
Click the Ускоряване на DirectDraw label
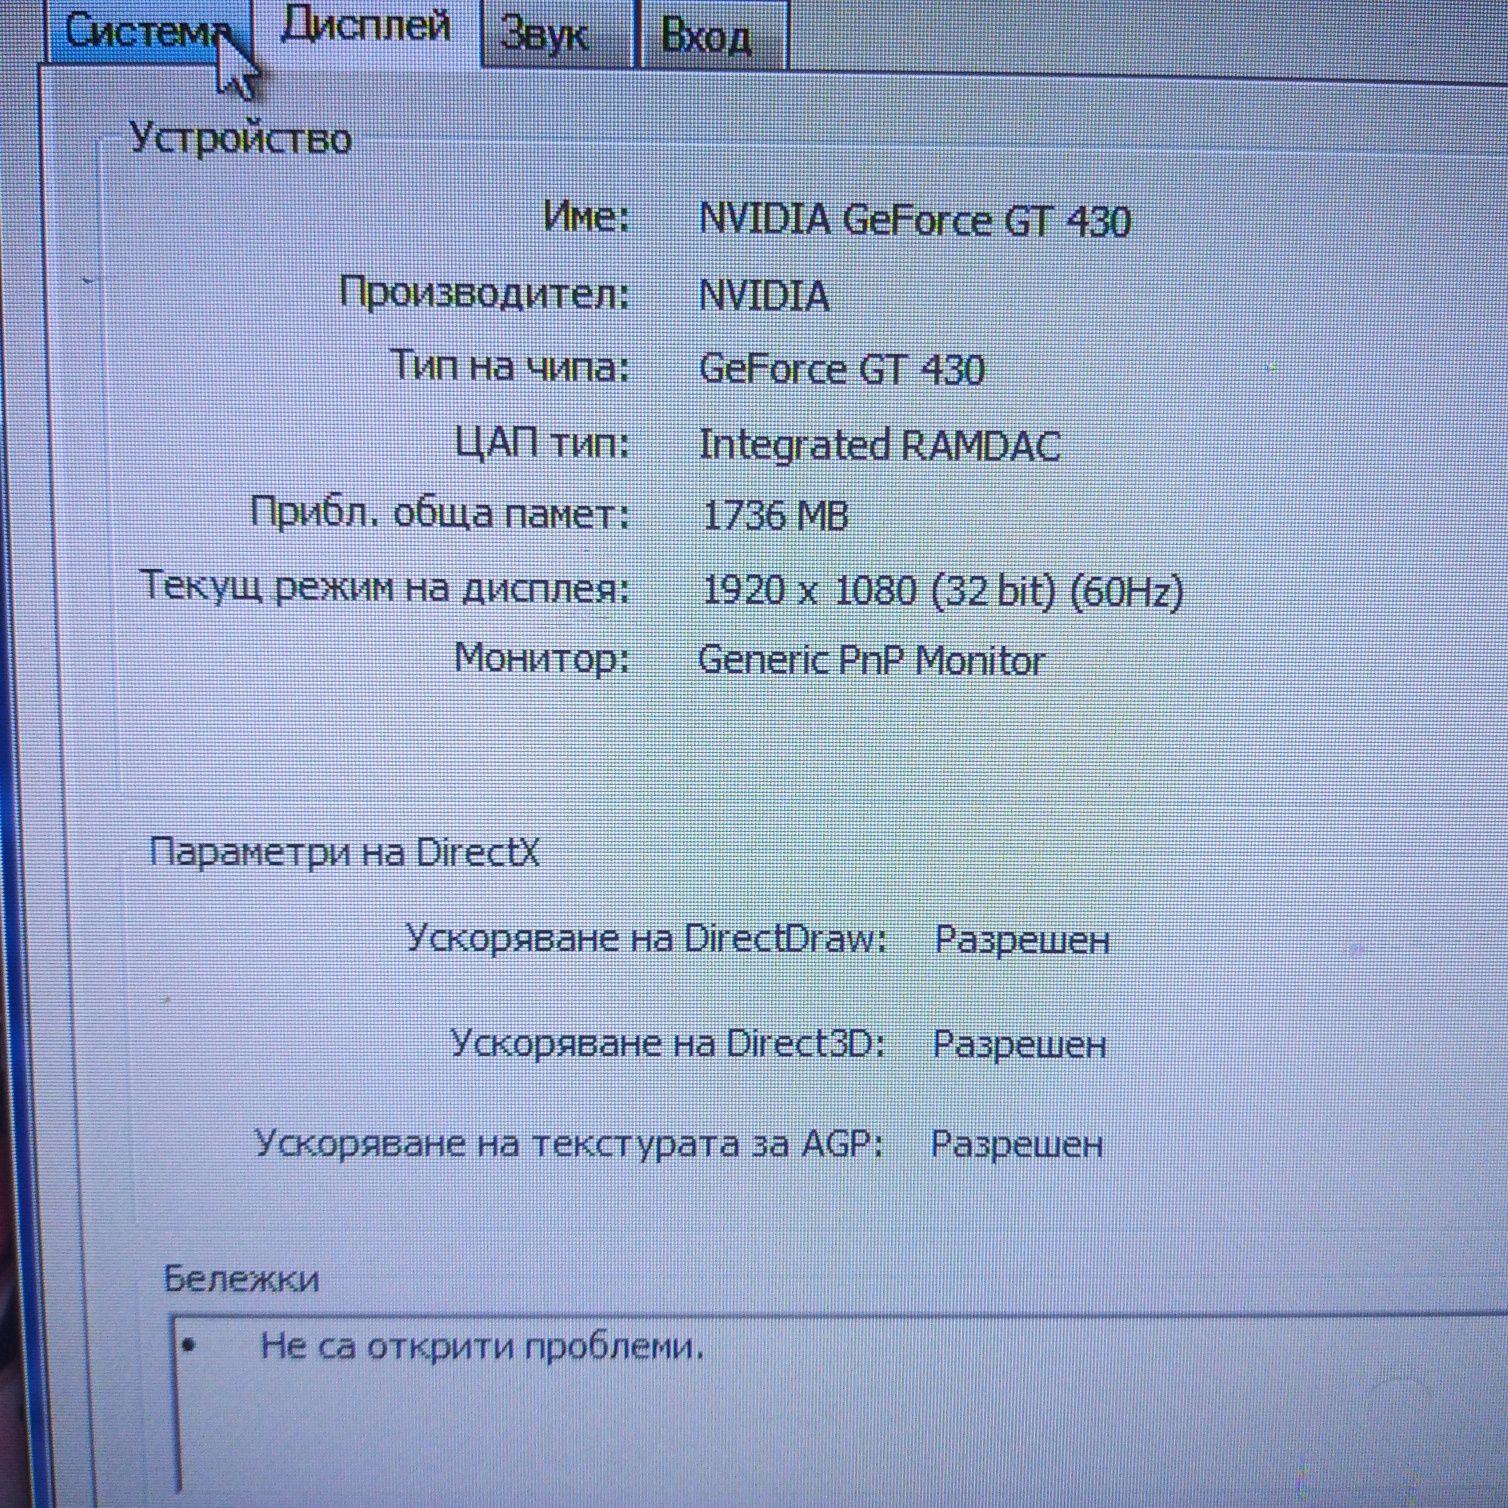click(646, 939)
